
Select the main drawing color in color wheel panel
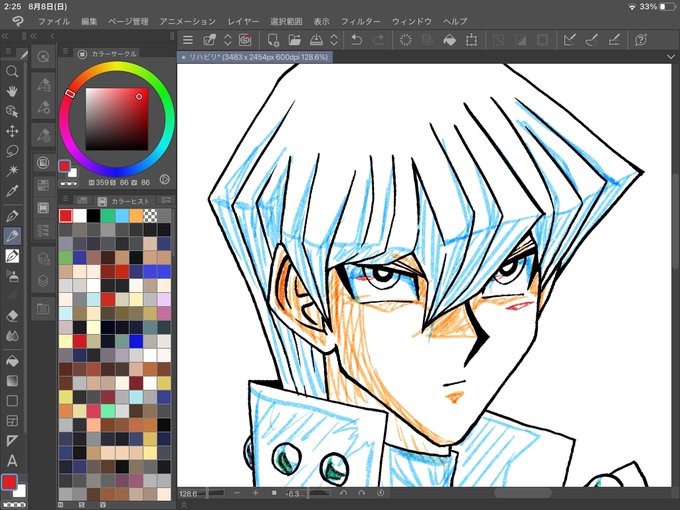[x=64, y=166]
